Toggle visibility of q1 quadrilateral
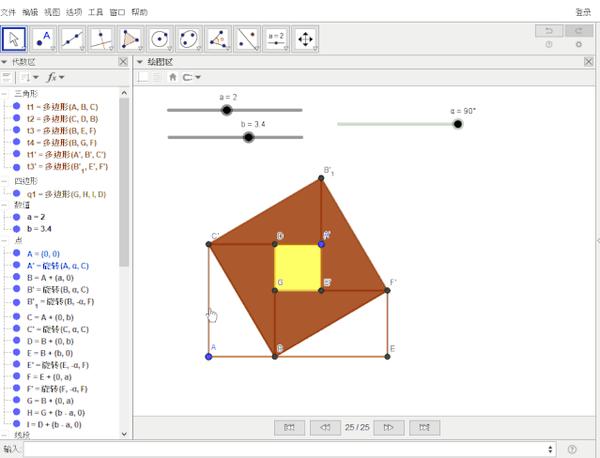 [16, 194]
